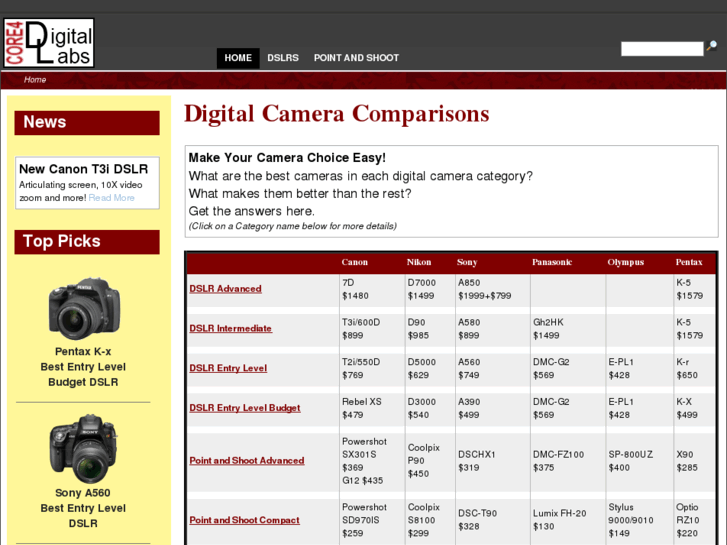Open the Point and Shoot Advanced link
The width and height of the screenshot is (727, 545).
click(x=247, y=461)
